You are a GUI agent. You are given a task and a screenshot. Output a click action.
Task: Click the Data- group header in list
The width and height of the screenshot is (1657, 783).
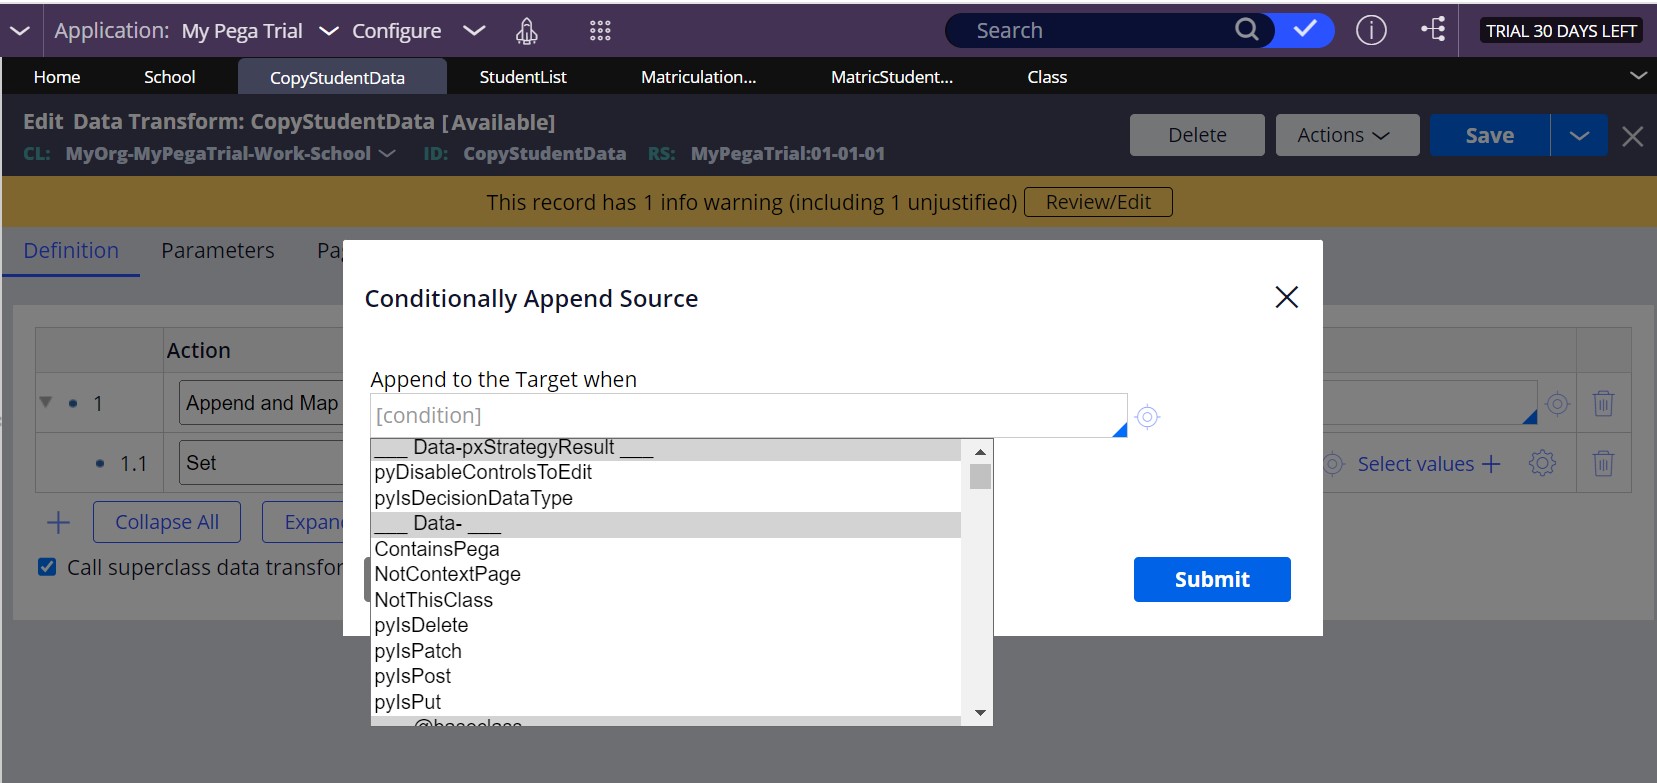[665, 524]
